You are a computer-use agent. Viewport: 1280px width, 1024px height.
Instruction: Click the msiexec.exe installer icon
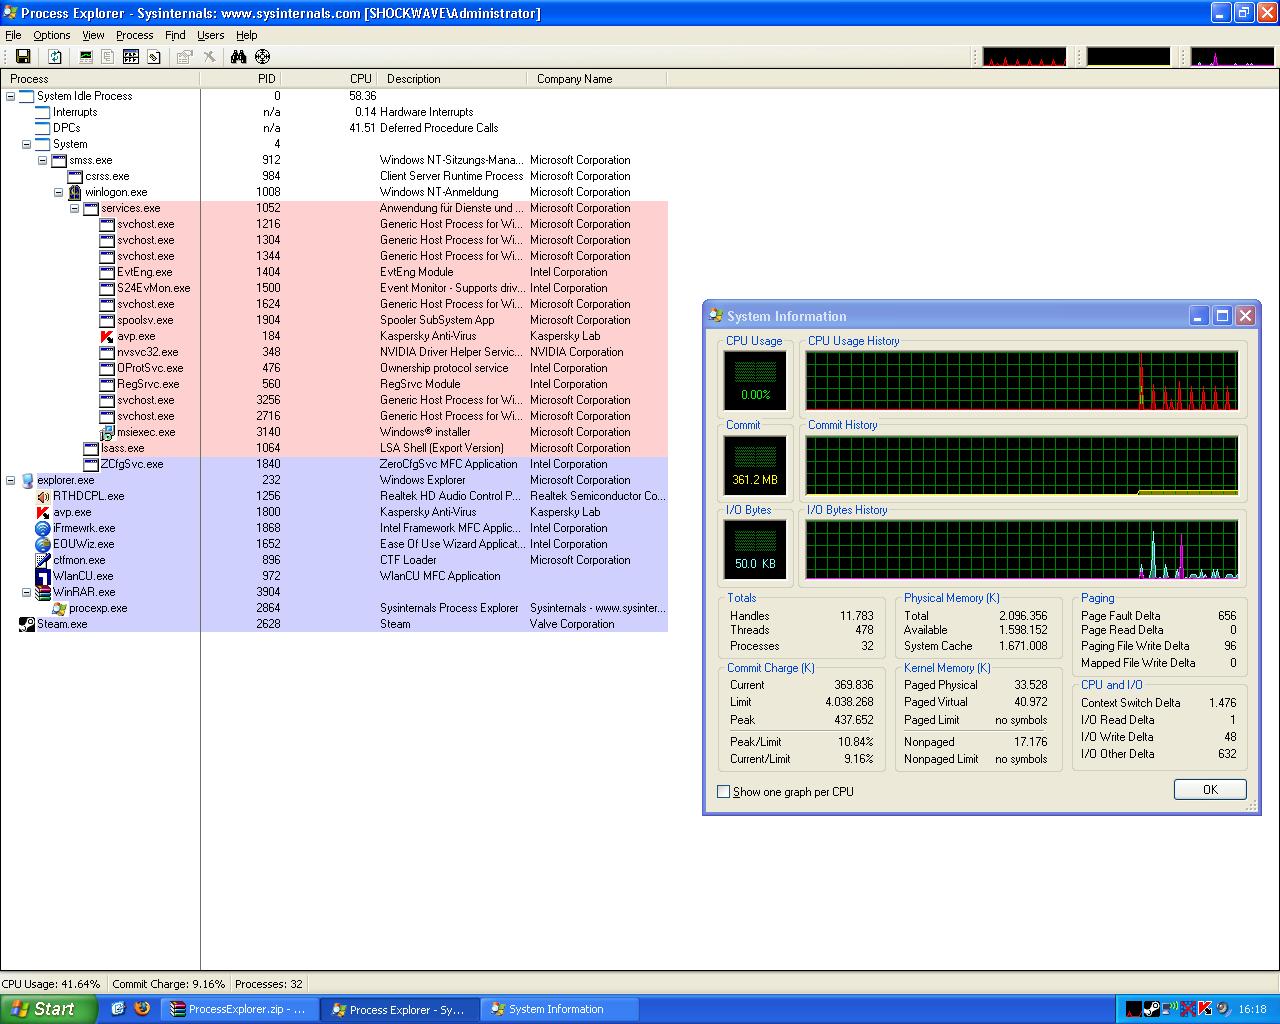pyautogui.click(x=108, y=432)
